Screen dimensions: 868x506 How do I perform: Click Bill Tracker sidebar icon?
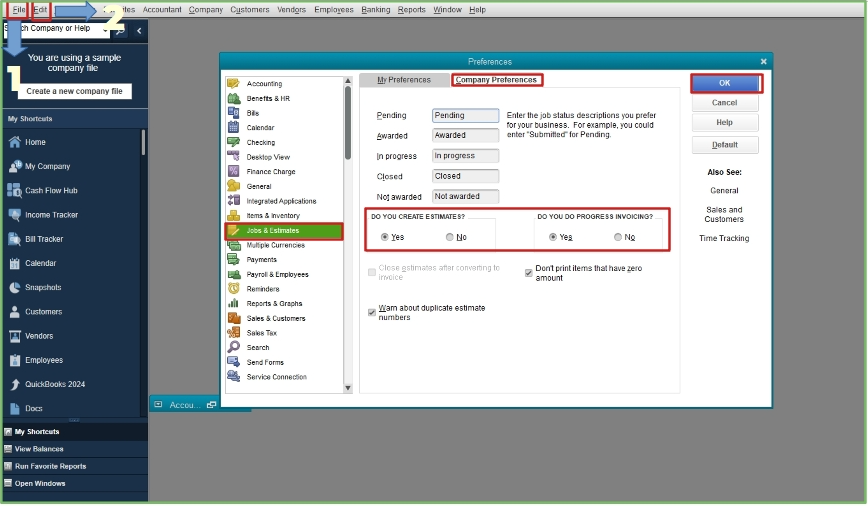pos(14,239)
